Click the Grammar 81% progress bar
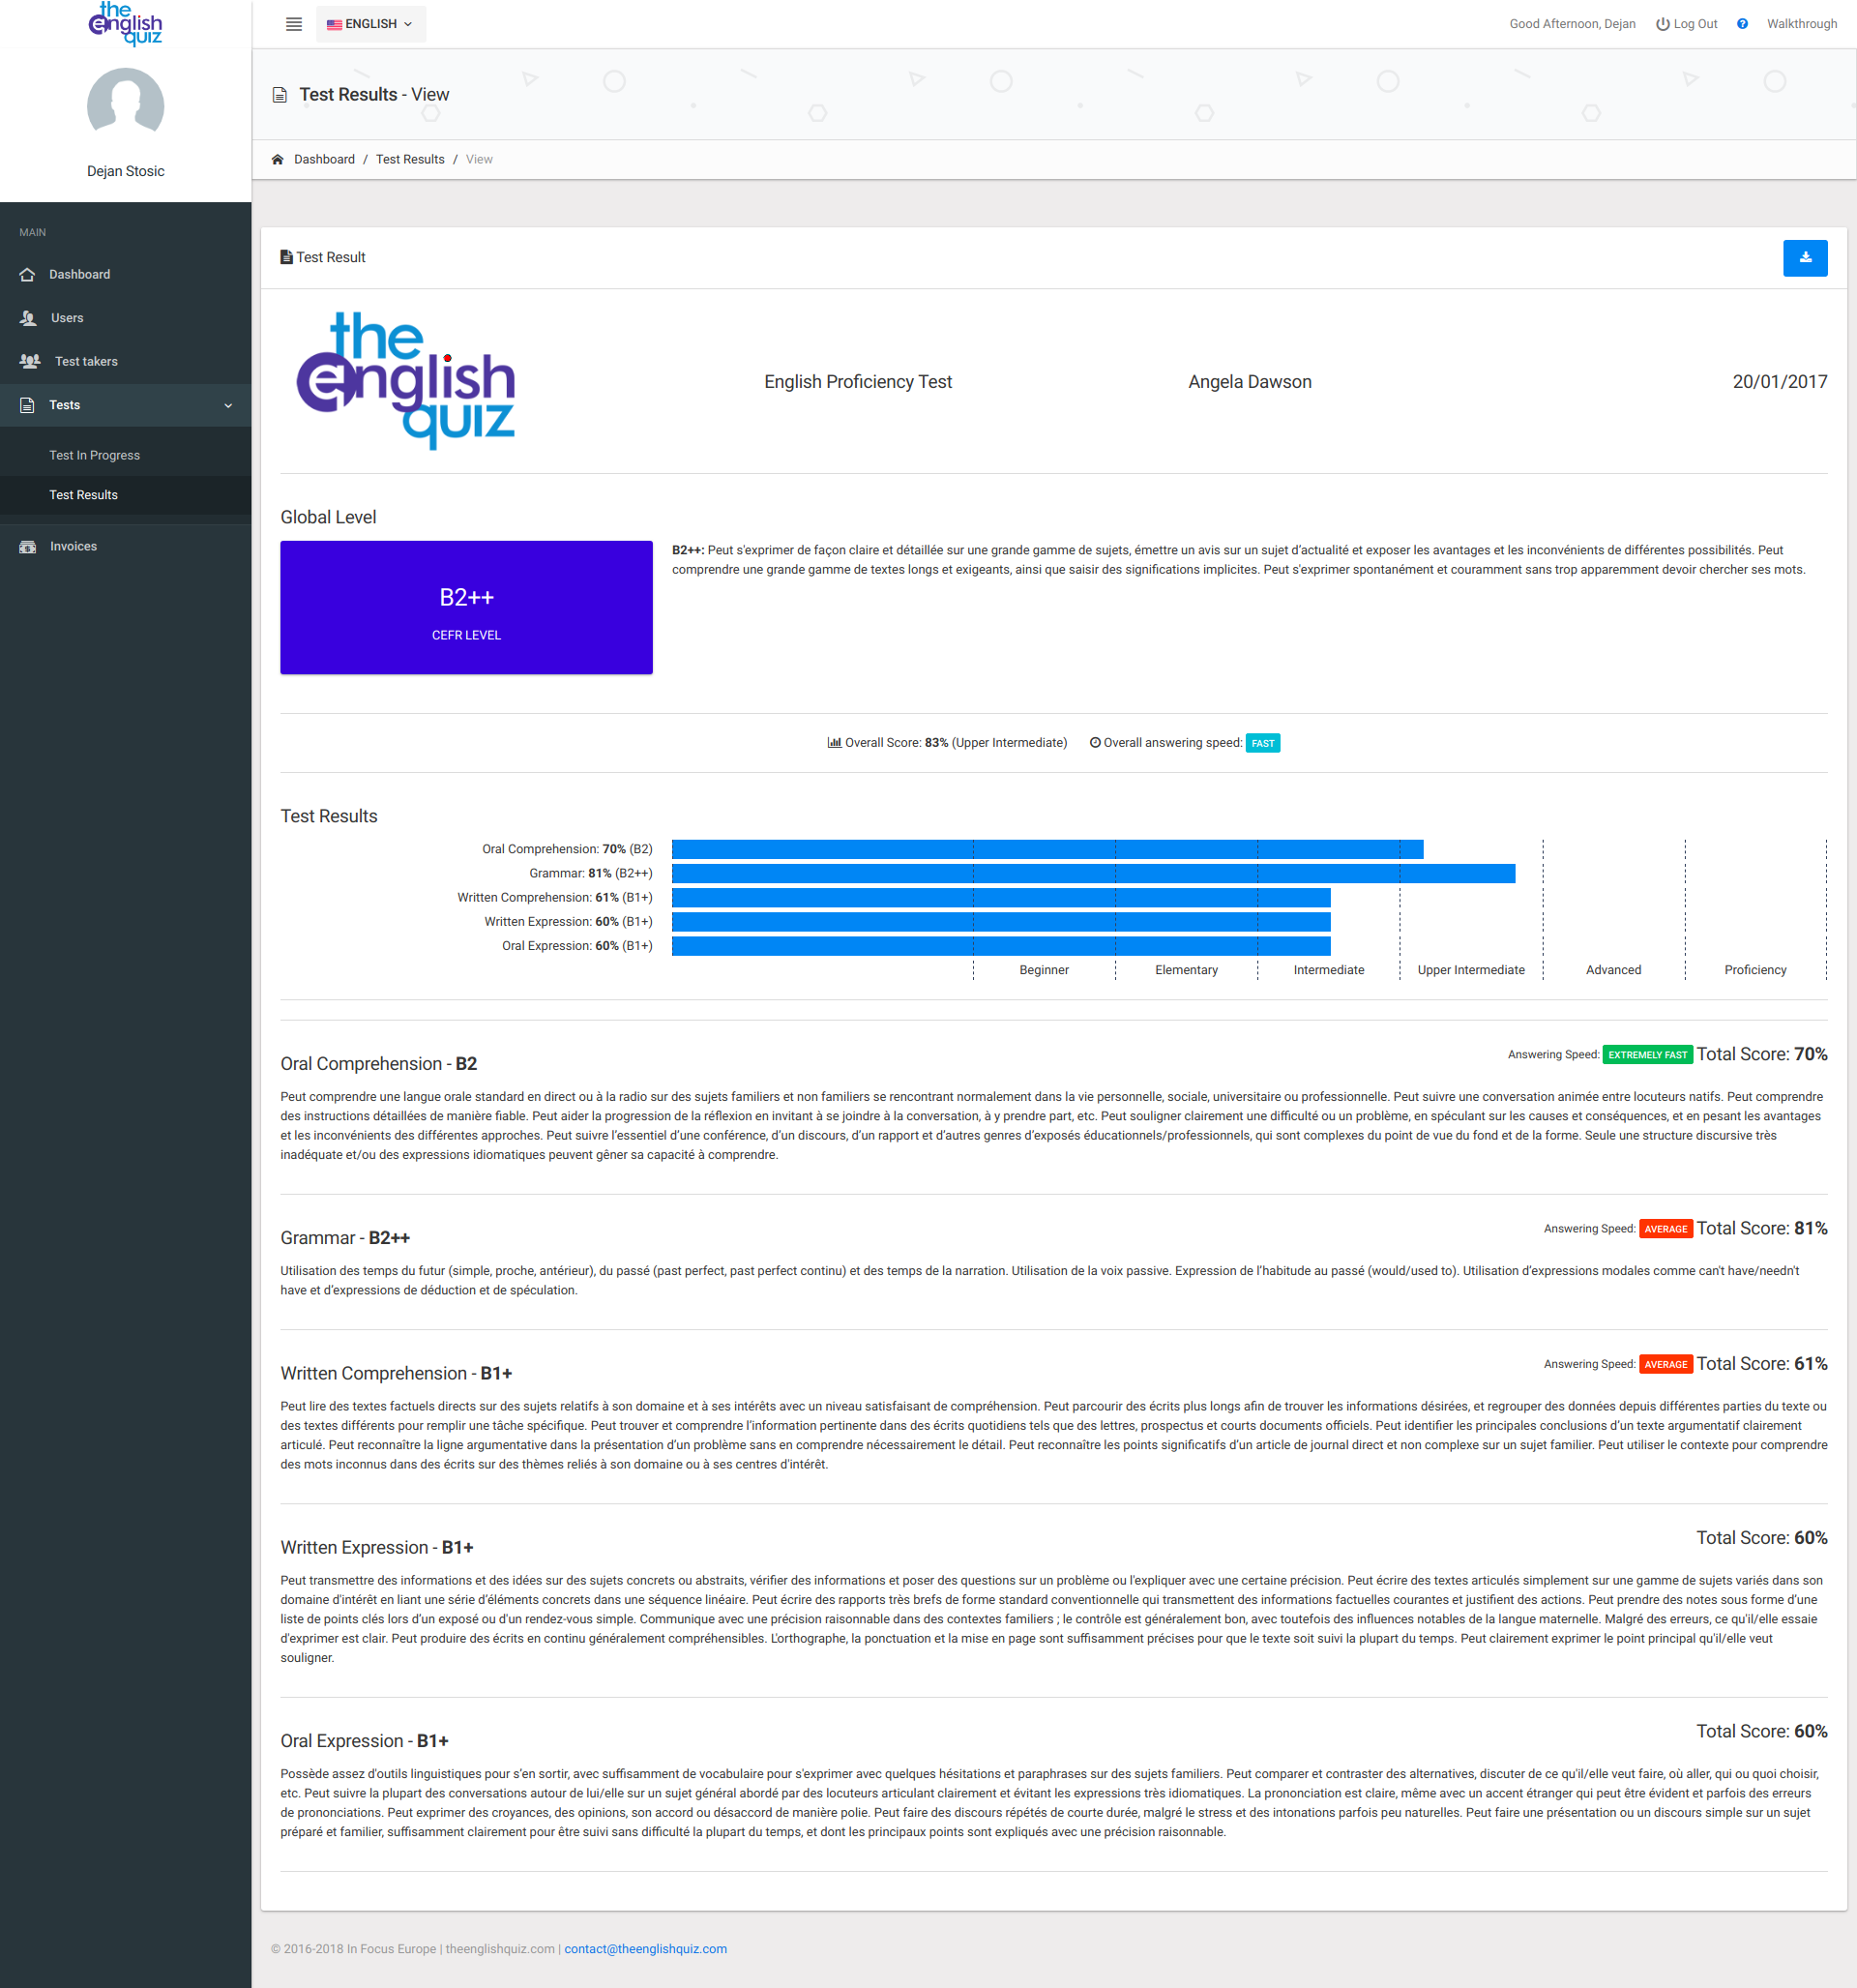Viewport: 1857px width, 1988px height. (x=1093, y=874)
